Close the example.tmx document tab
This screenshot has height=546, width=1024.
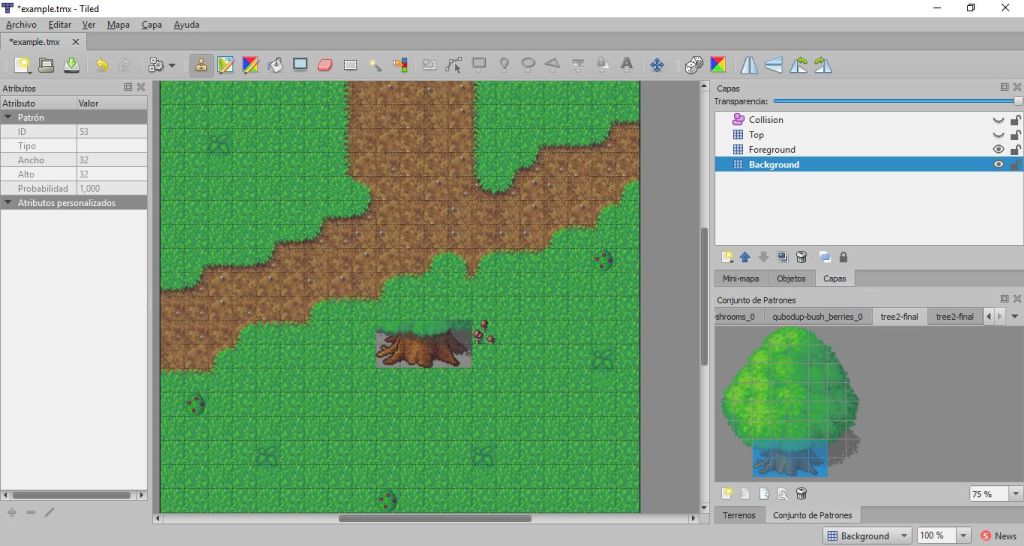point(76,42)
